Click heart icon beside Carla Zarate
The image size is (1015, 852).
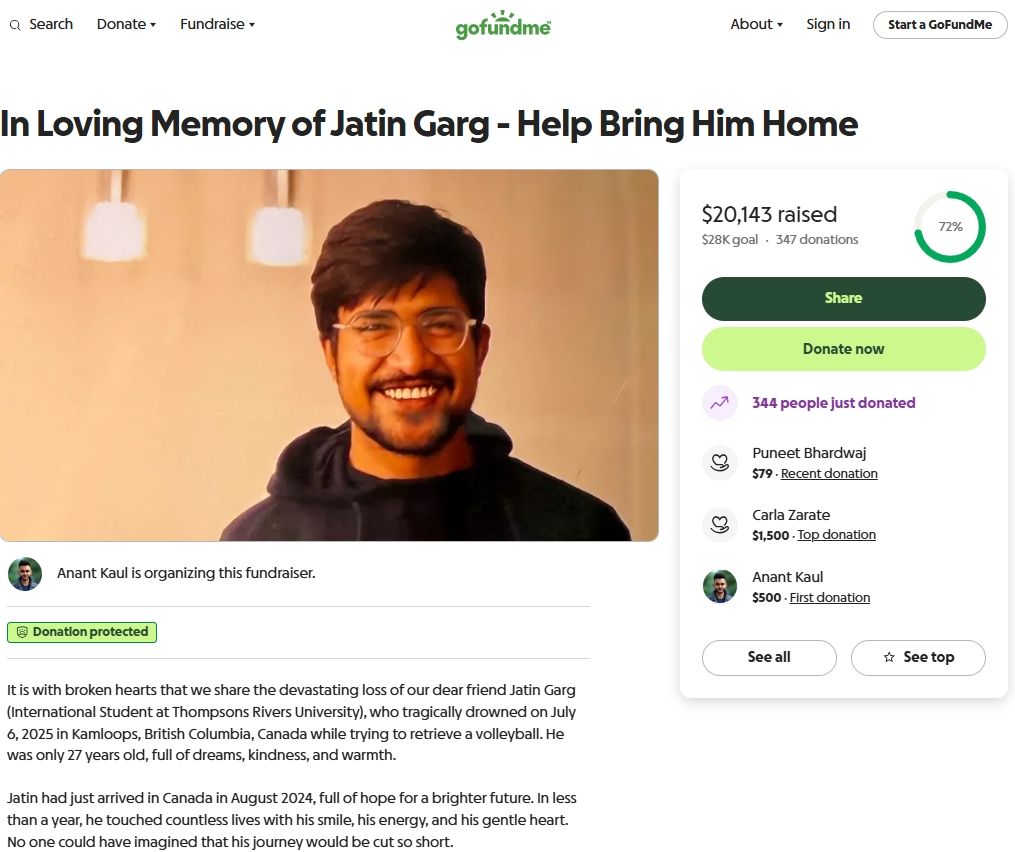(x=720, y=524)
